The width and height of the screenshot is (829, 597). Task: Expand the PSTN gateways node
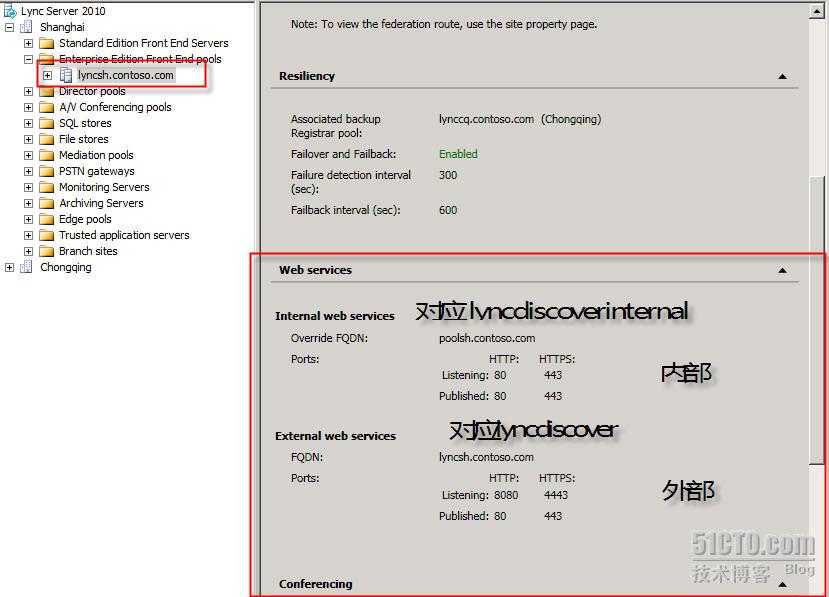[x=29, y=171]
